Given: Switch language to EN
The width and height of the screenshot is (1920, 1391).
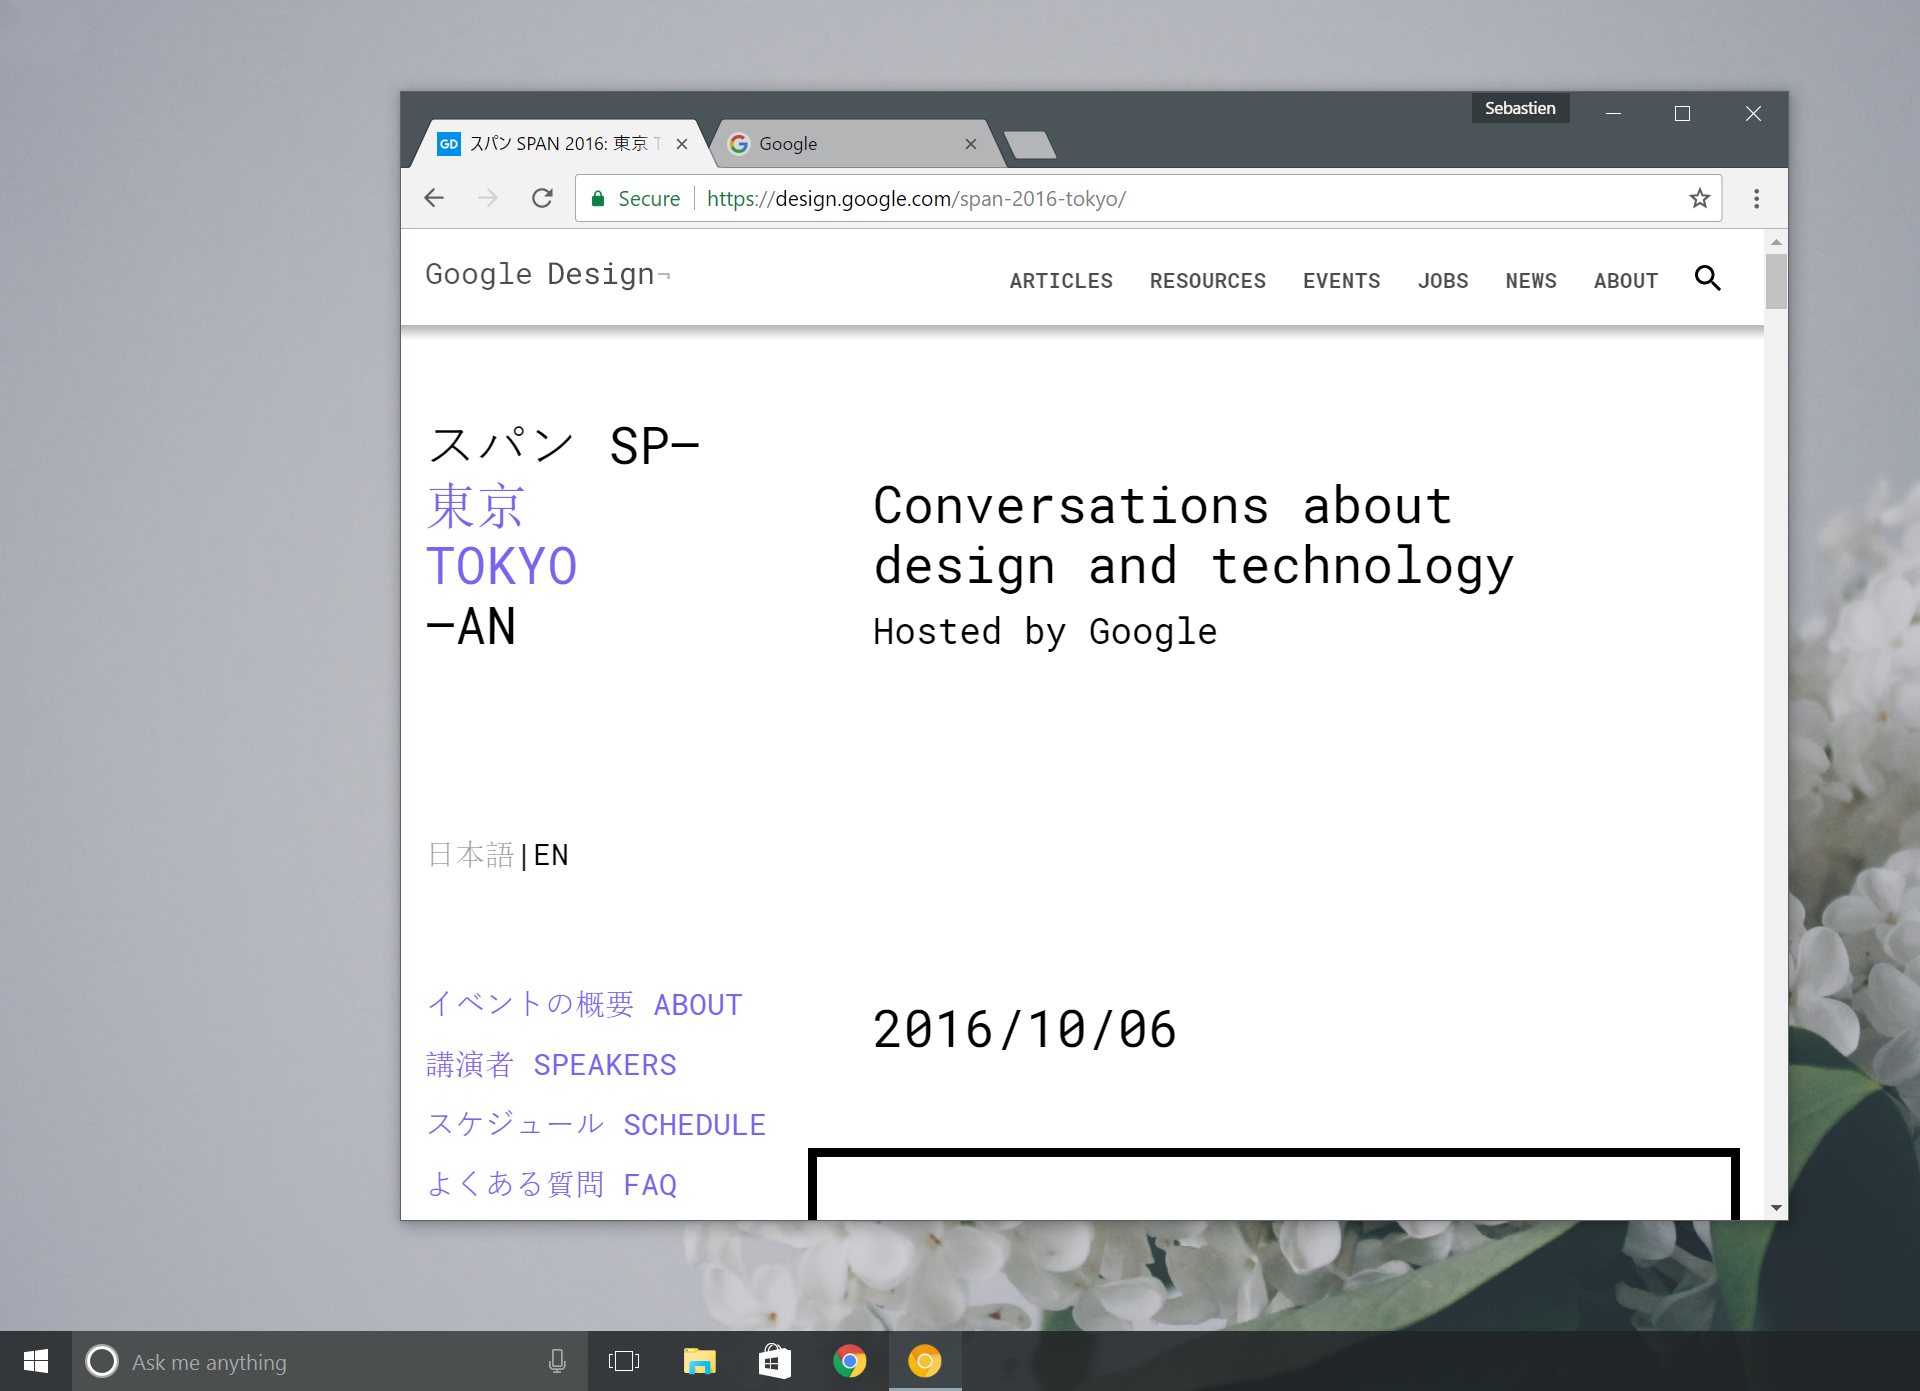Looking at the screenshot, I should coord(551,855).
